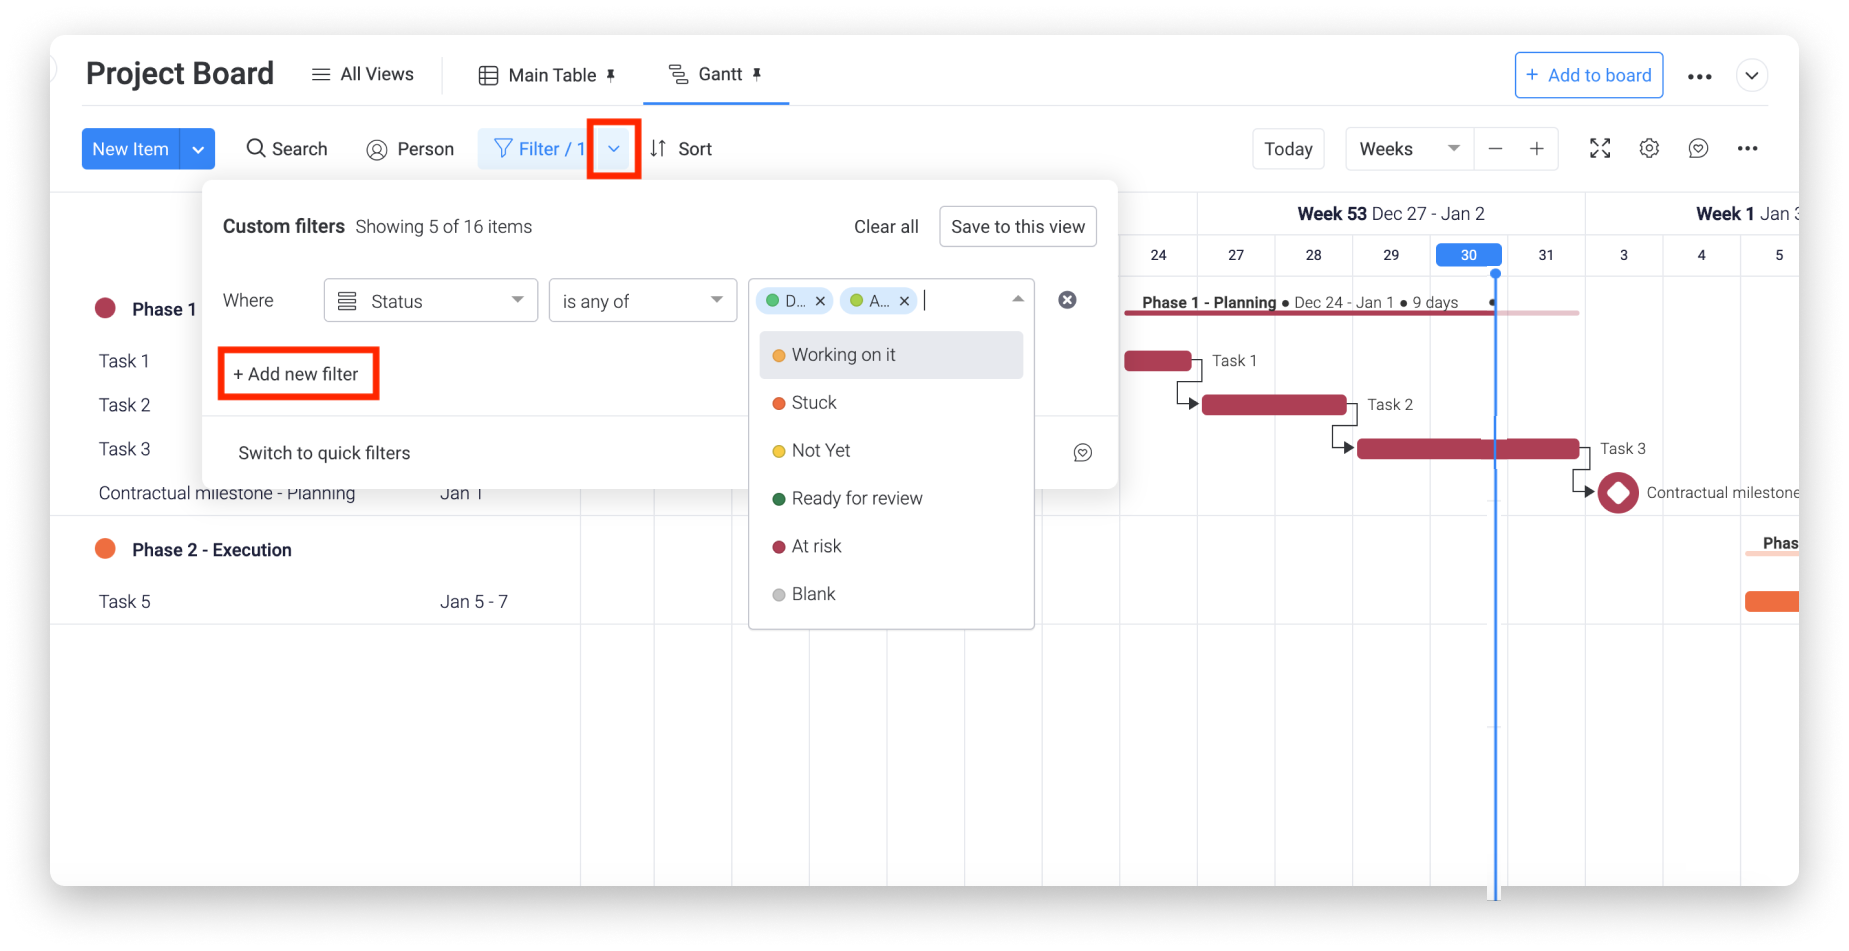Click the Task 3 Gantt bar
This screenshot has height=951, width=1849.
1468,449
